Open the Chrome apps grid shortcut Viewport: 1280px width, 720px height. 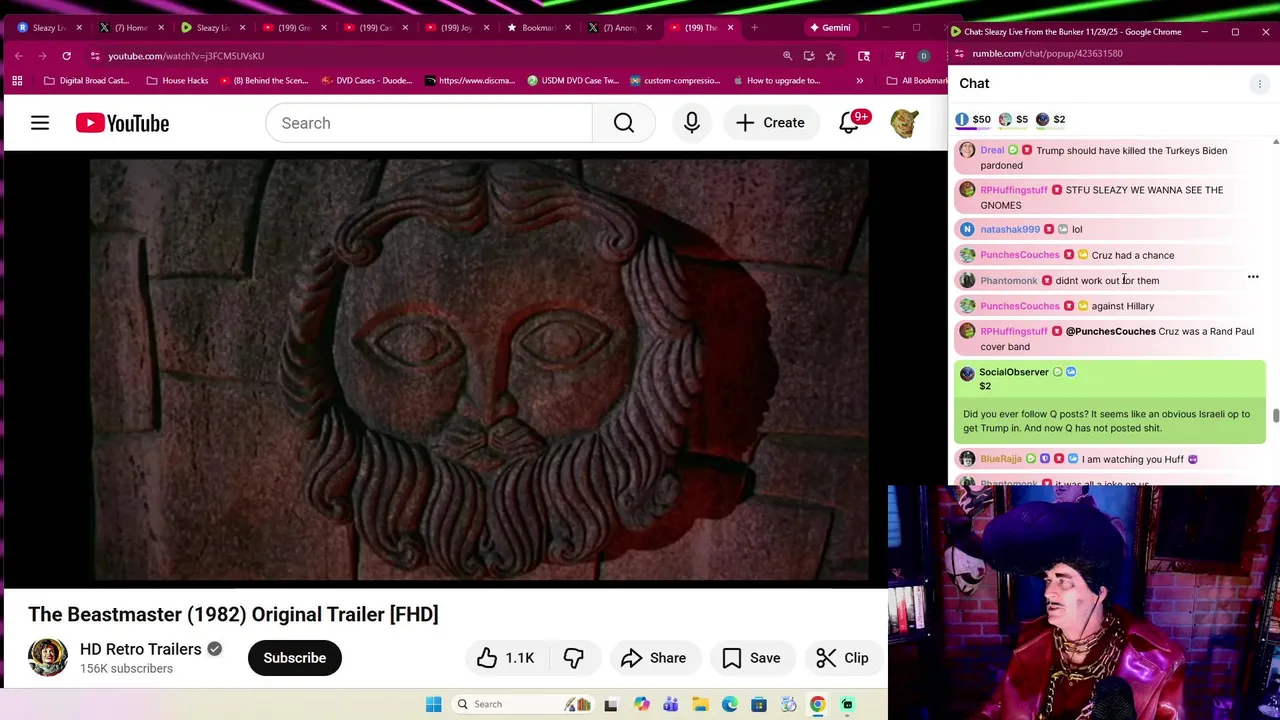point(17,80)
